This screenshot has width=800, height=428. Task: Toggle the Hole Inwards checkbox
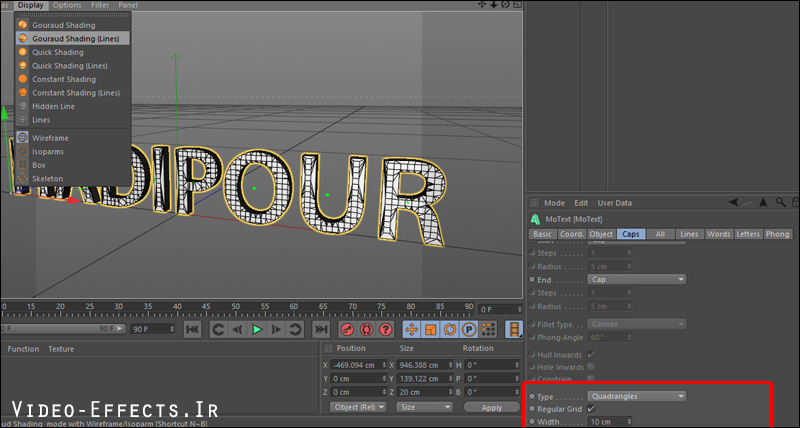click(x=591, y=367)
